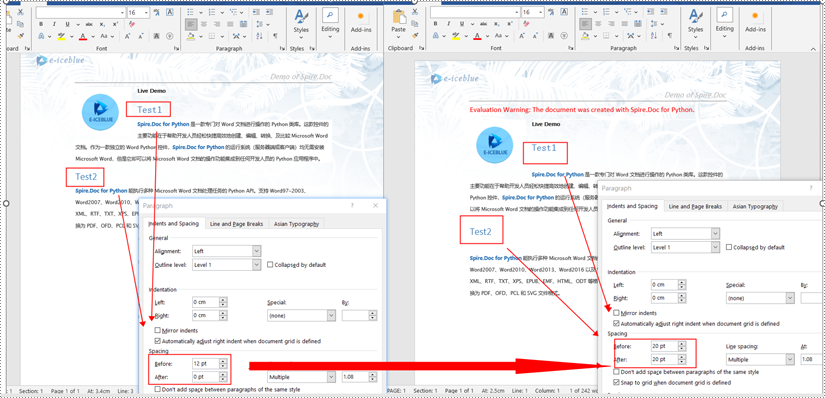Click the Copy icon in right window

point(415,24)
